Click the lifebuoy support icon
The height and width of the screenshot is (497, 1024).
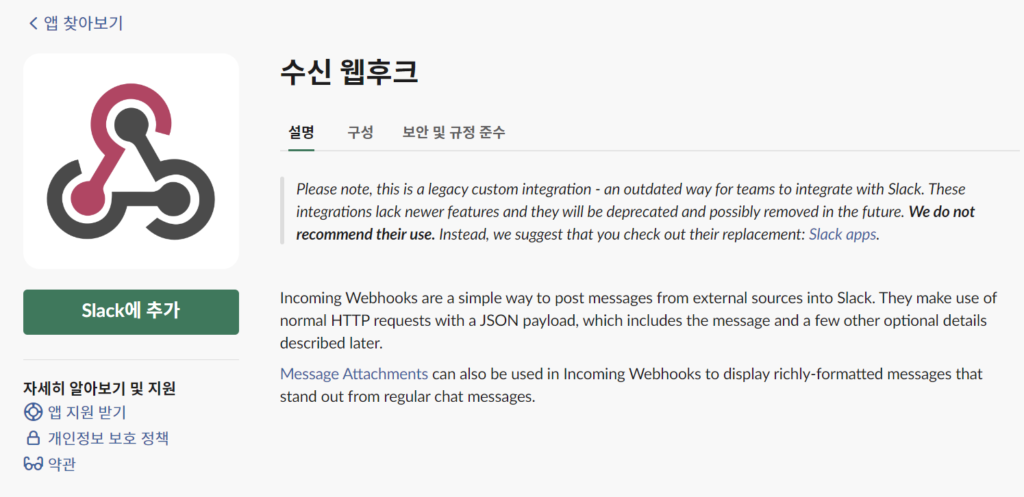click(33, 413)
